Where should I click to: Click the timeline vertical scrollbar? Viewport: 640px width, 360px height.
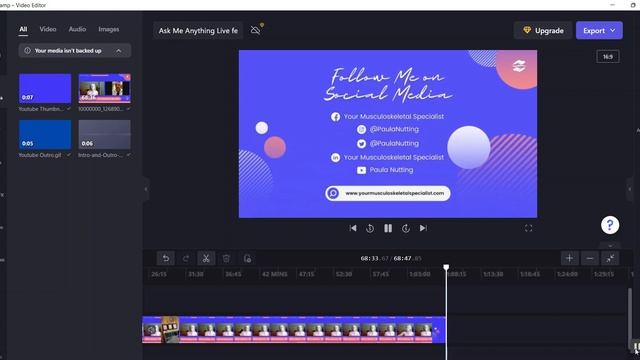tap(630, 318)
